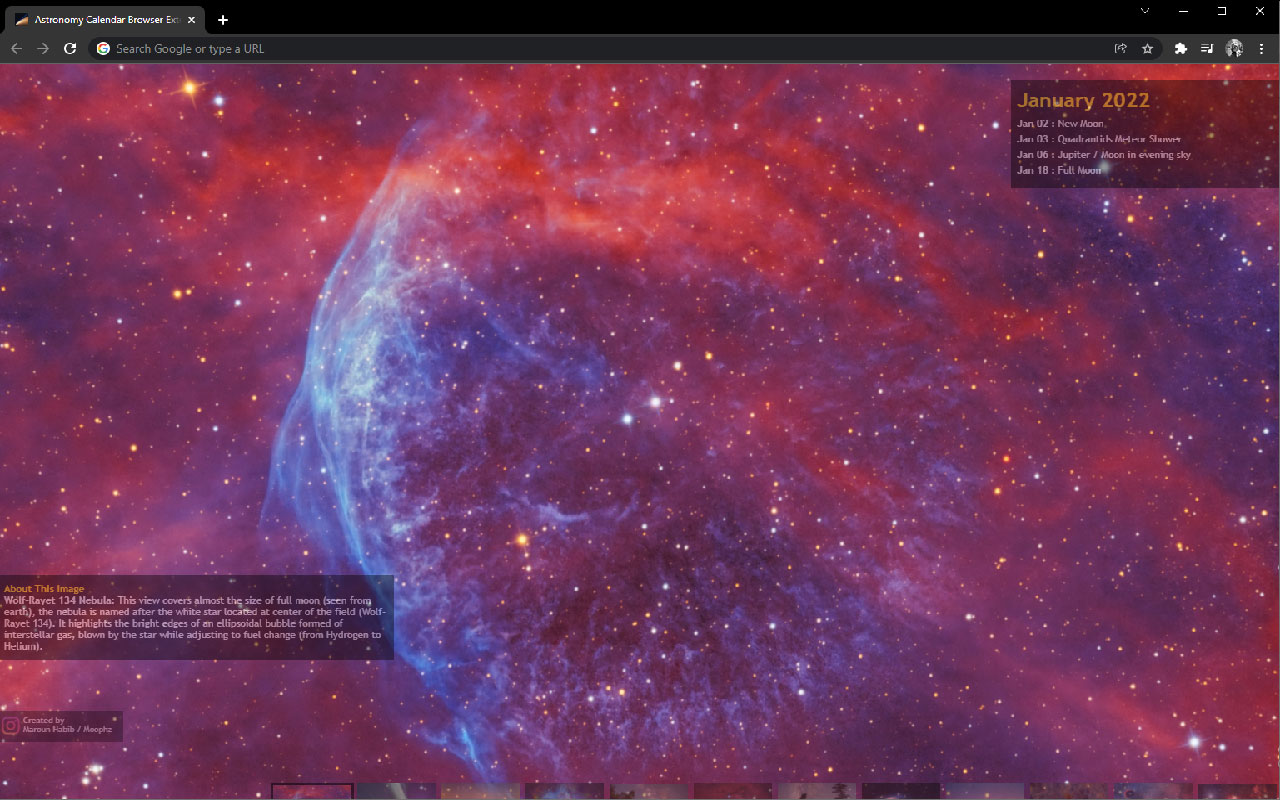Open the Chrome three-dot menu
The height and width of the screenshot is (800, 1280).
pyautogui.click(x=1262, y=48)
